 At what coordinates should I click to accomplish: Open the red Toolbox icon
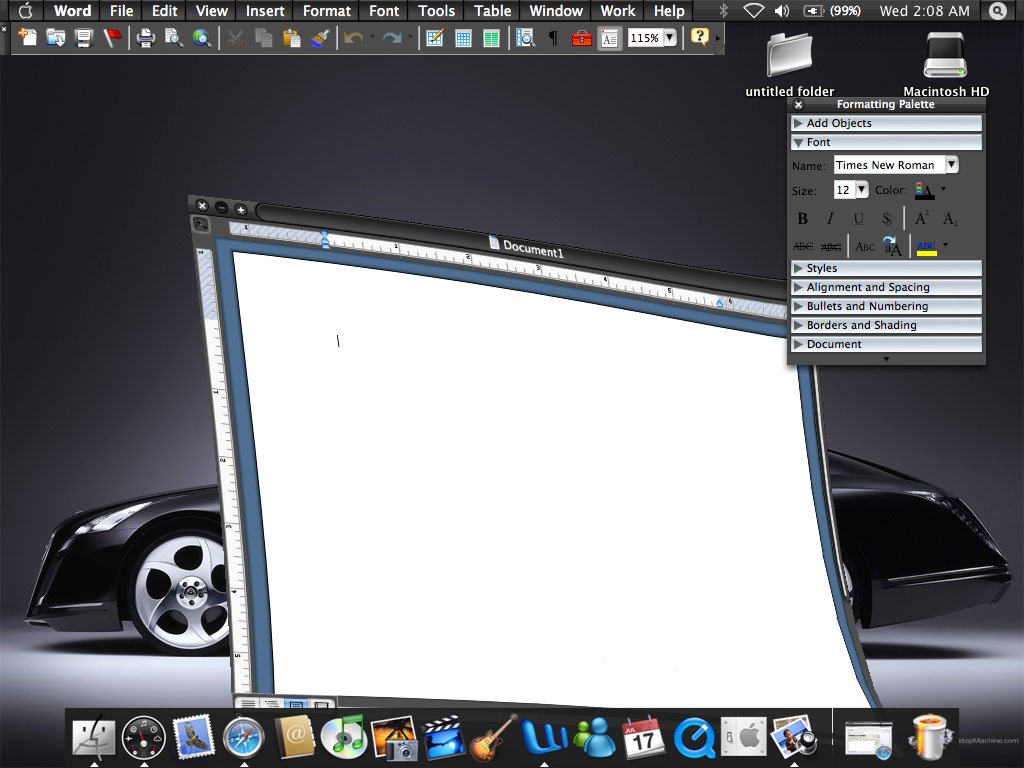[x=581, y=38]
